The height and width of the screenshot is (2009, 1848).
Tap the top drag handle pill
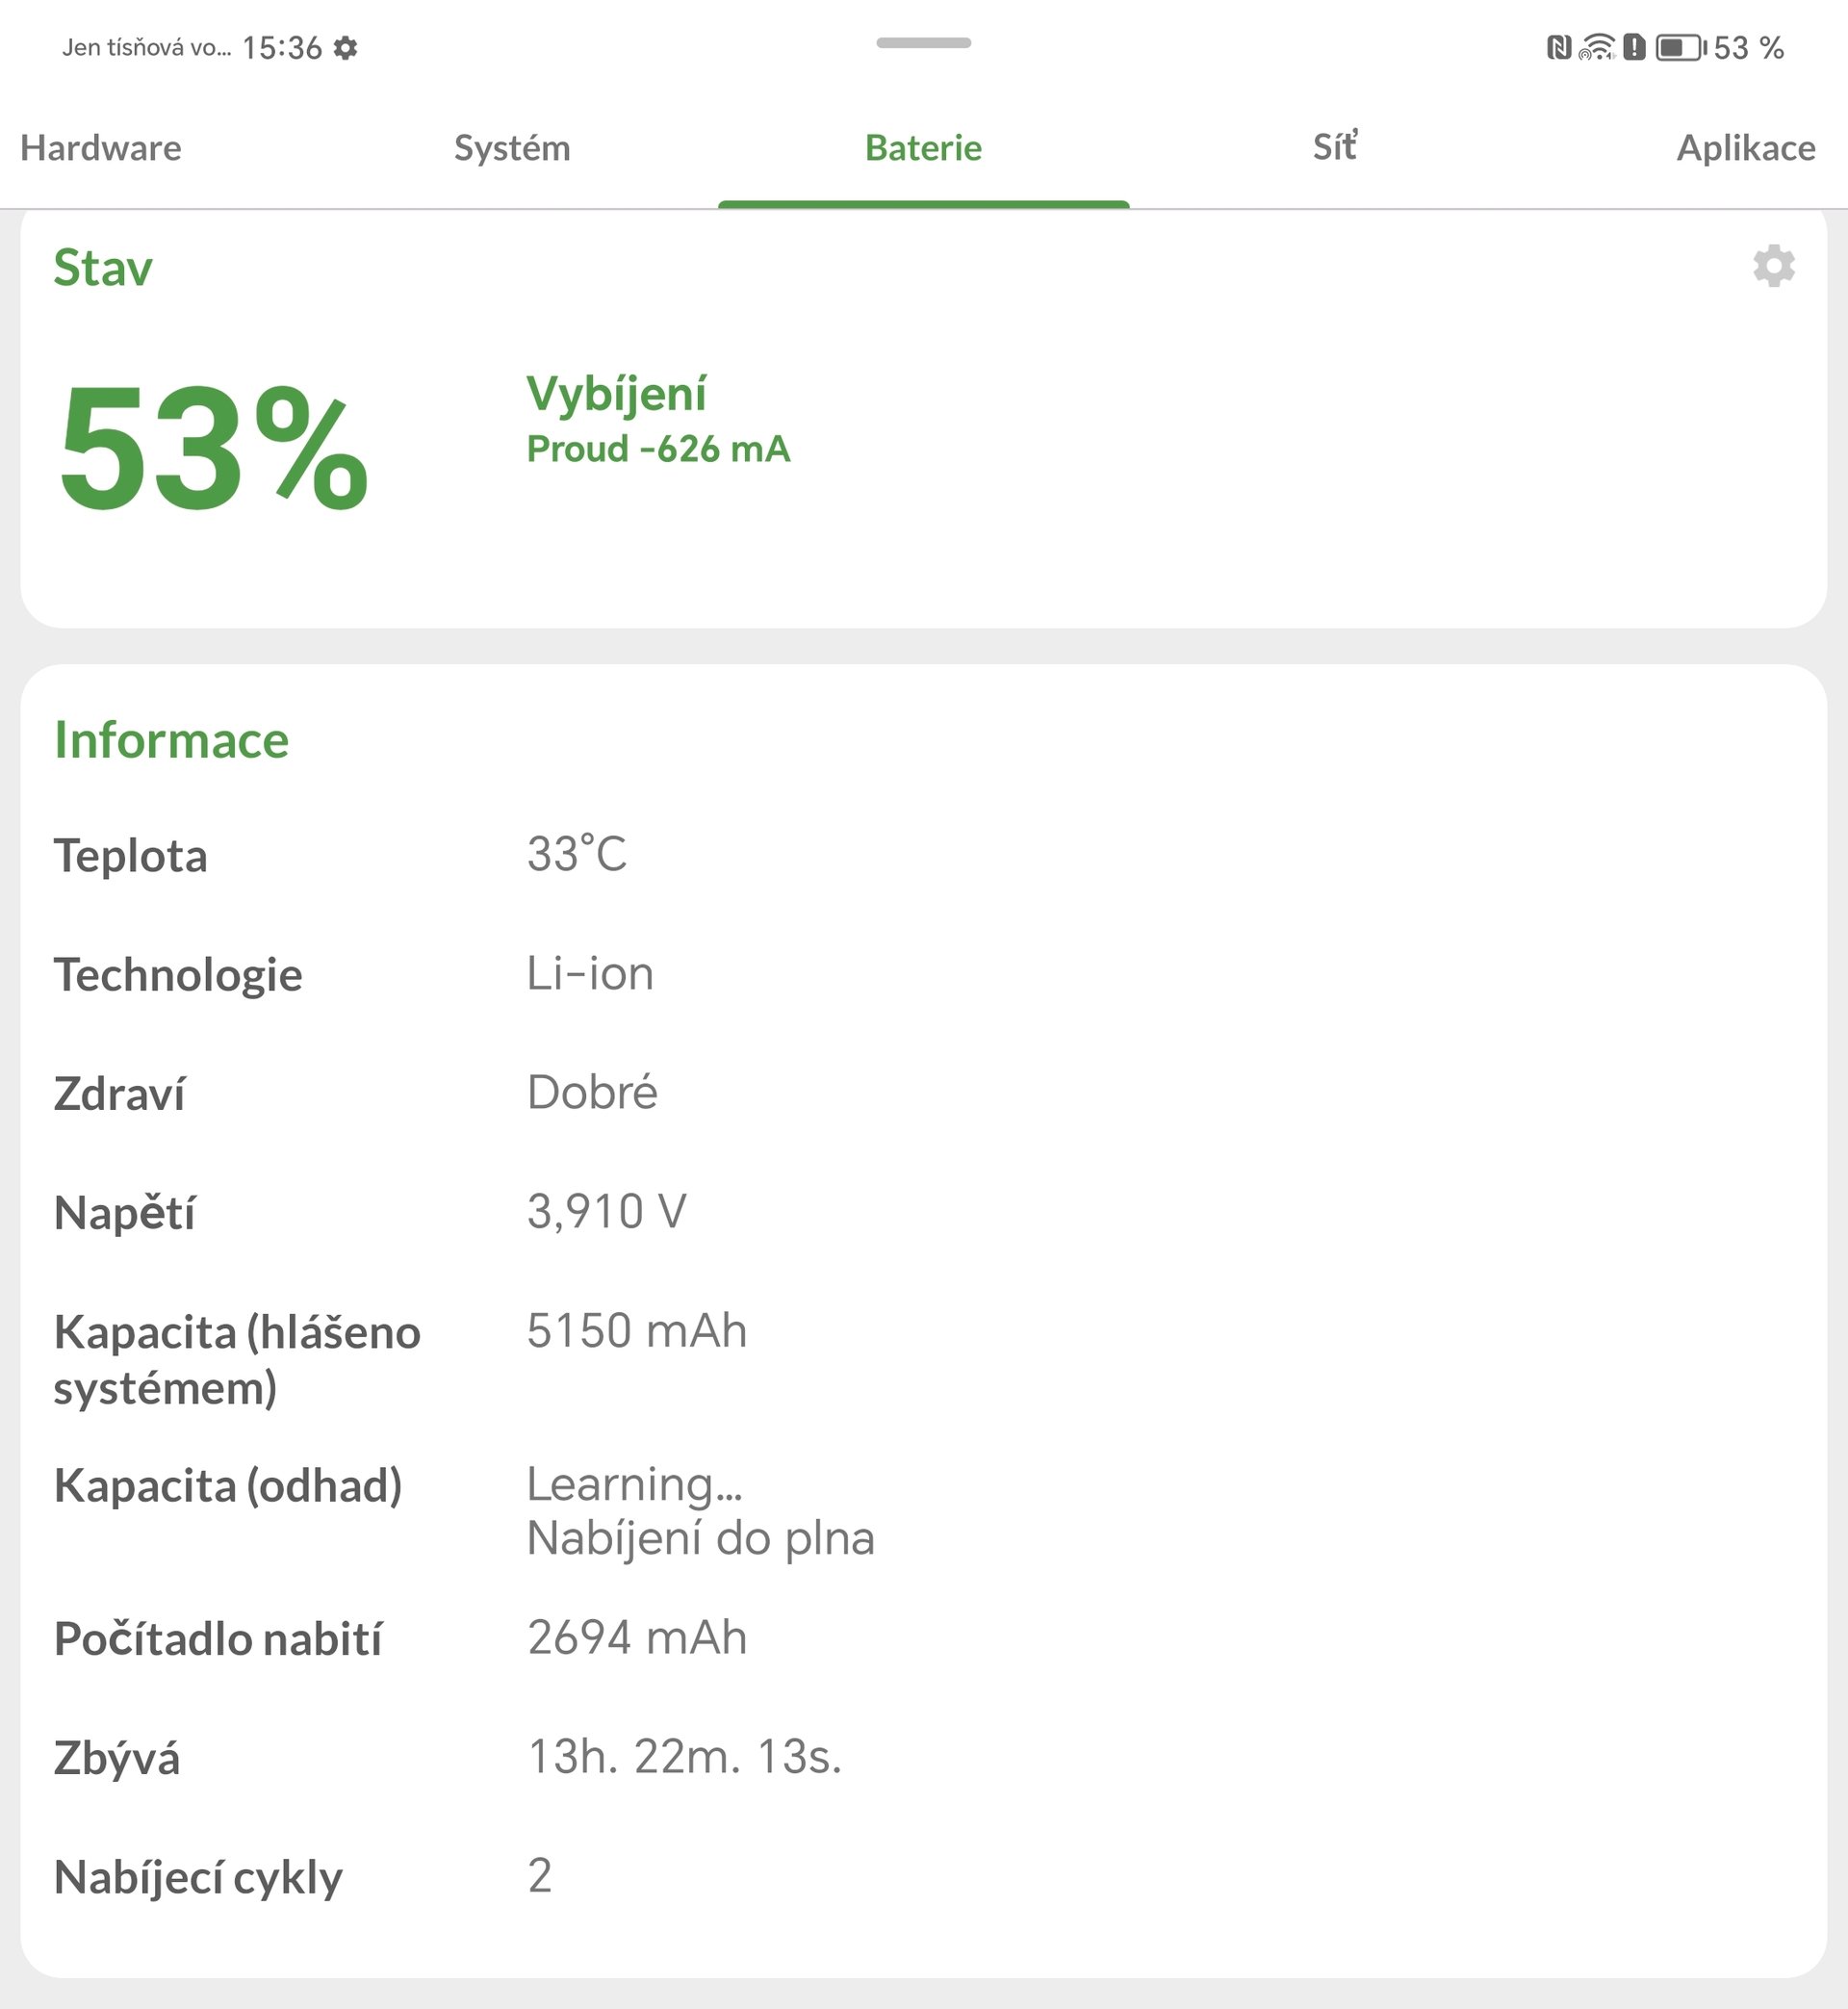pyautogui.click(x=923, y=43)
